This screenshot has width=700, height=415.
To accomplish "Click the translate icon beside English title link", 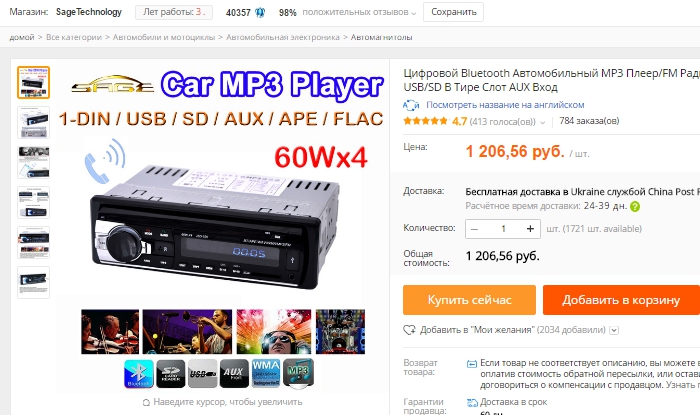I will click(411, 105).
